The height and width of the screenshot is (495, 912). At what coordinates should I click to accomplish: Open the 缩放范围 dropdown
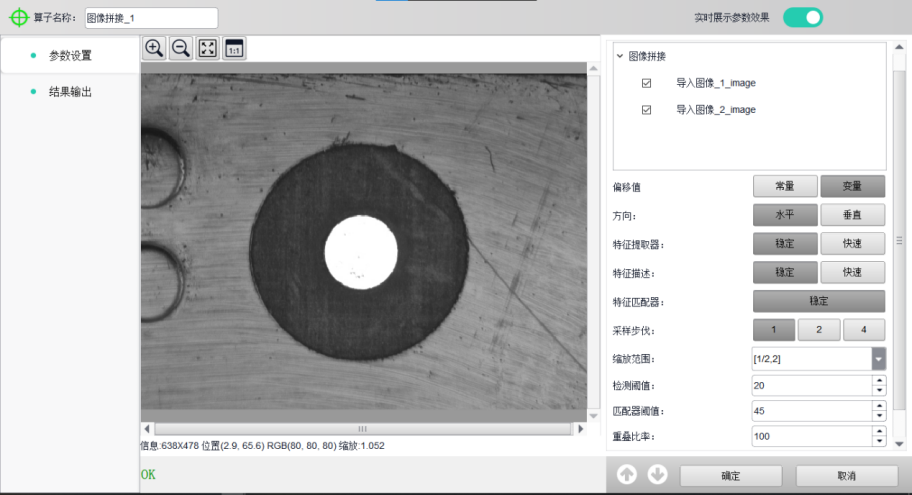pos(878,358)
